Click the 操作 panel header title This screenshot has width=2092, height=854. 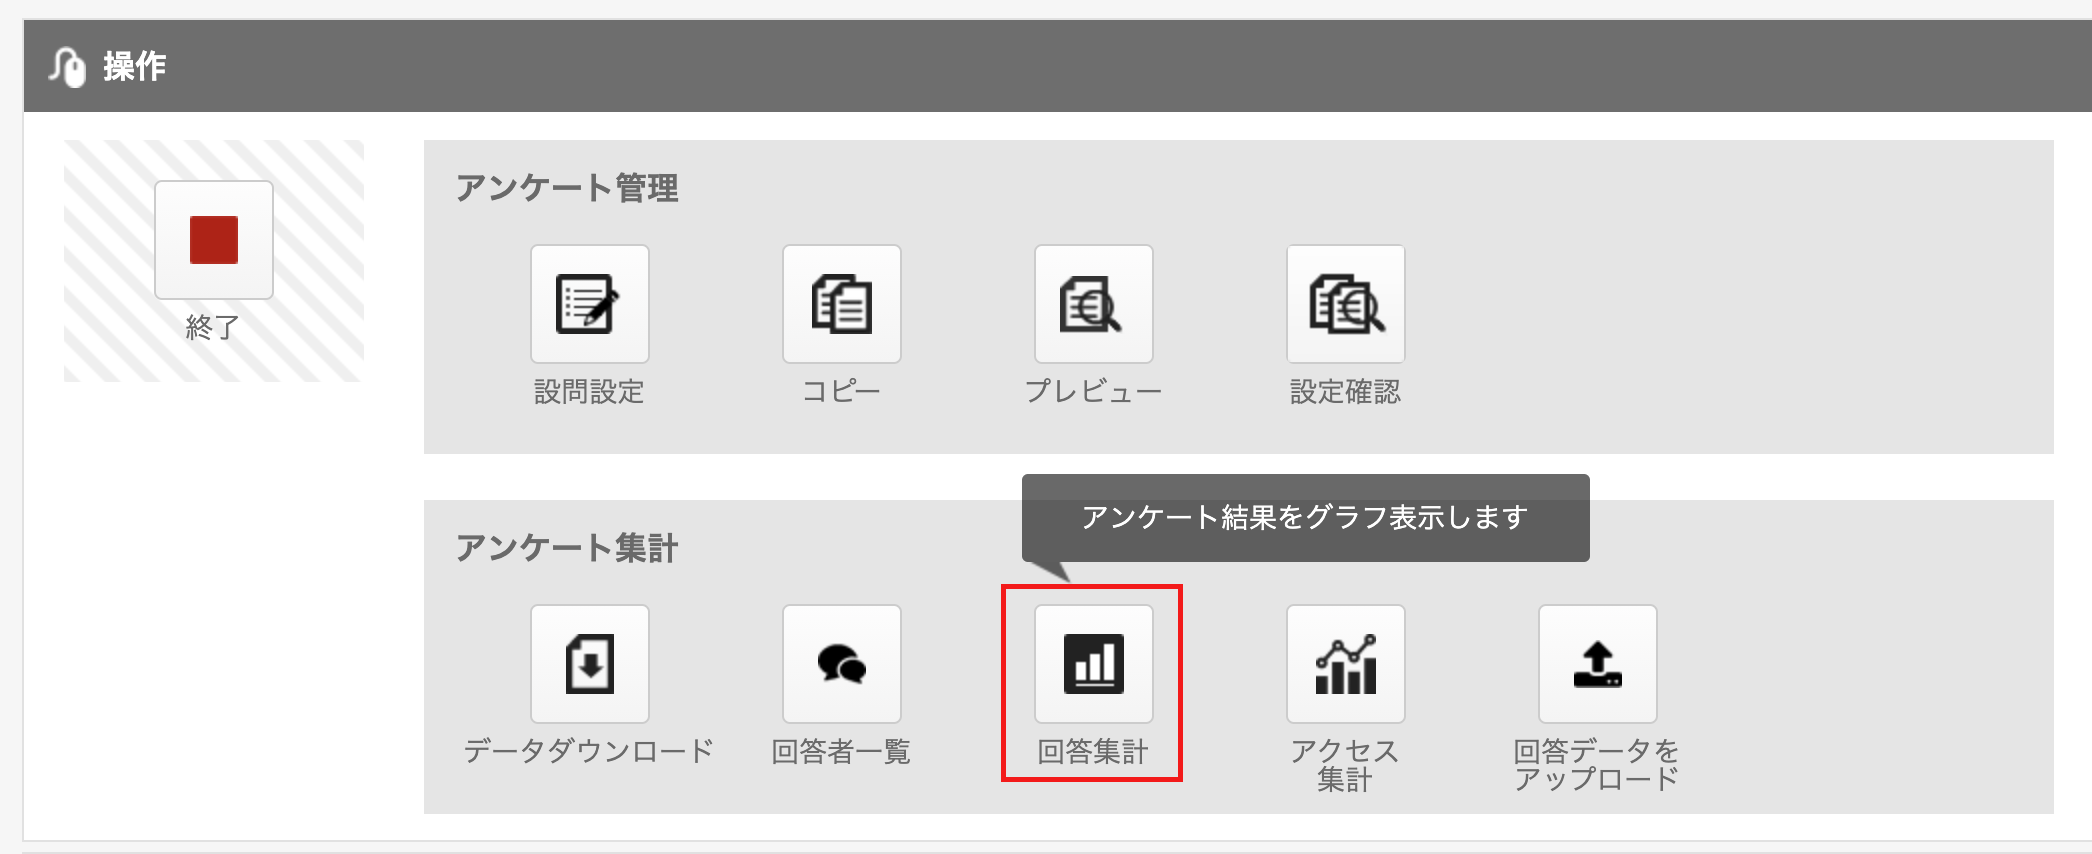click(x=135, y=67)
